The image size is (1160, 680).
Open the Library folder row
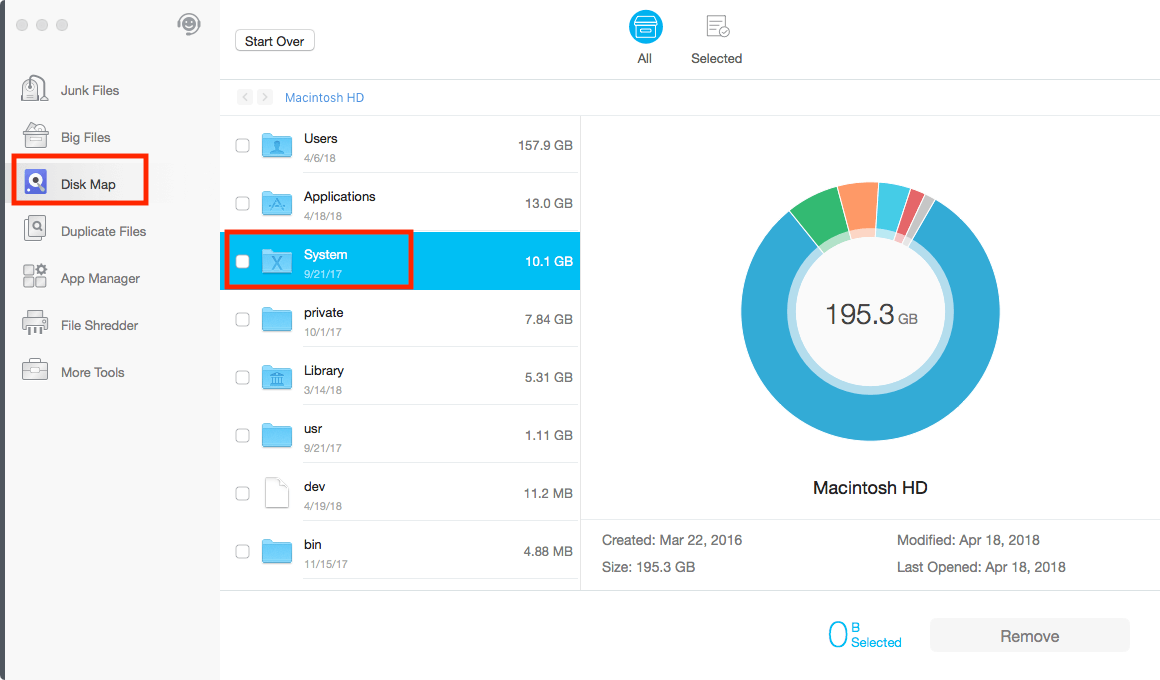click(400, 378)
